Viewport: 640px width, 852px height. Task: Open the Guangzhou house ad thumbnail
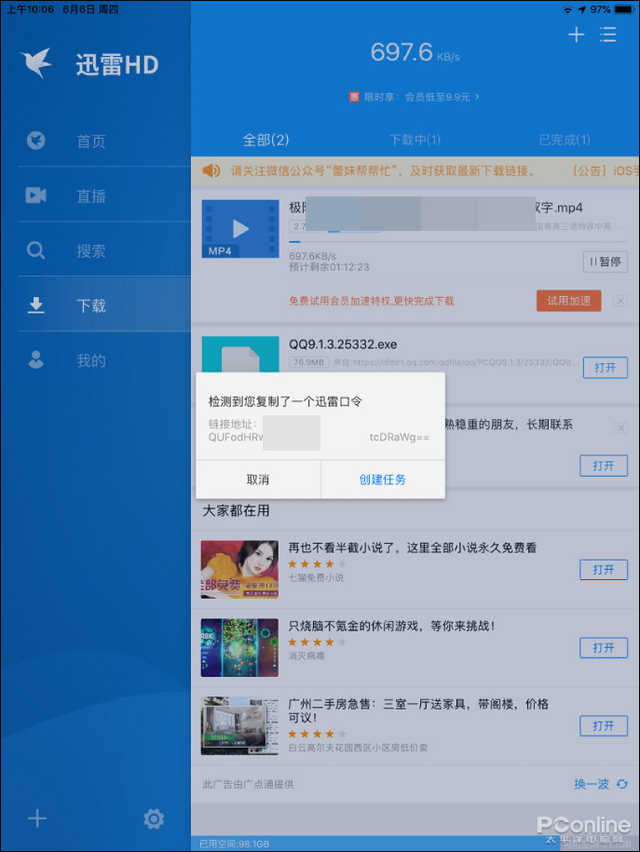(x=240, y=726)
